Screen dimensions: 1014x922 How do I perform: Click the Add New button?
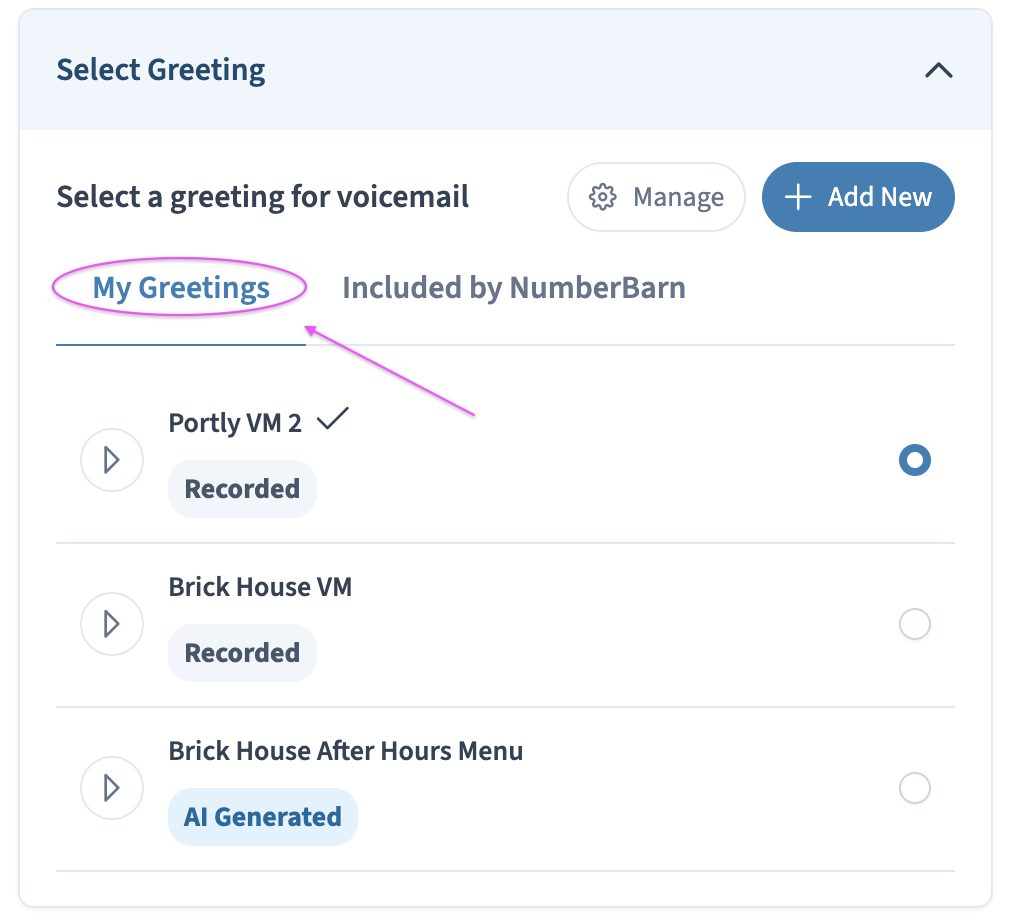point(858,197)
